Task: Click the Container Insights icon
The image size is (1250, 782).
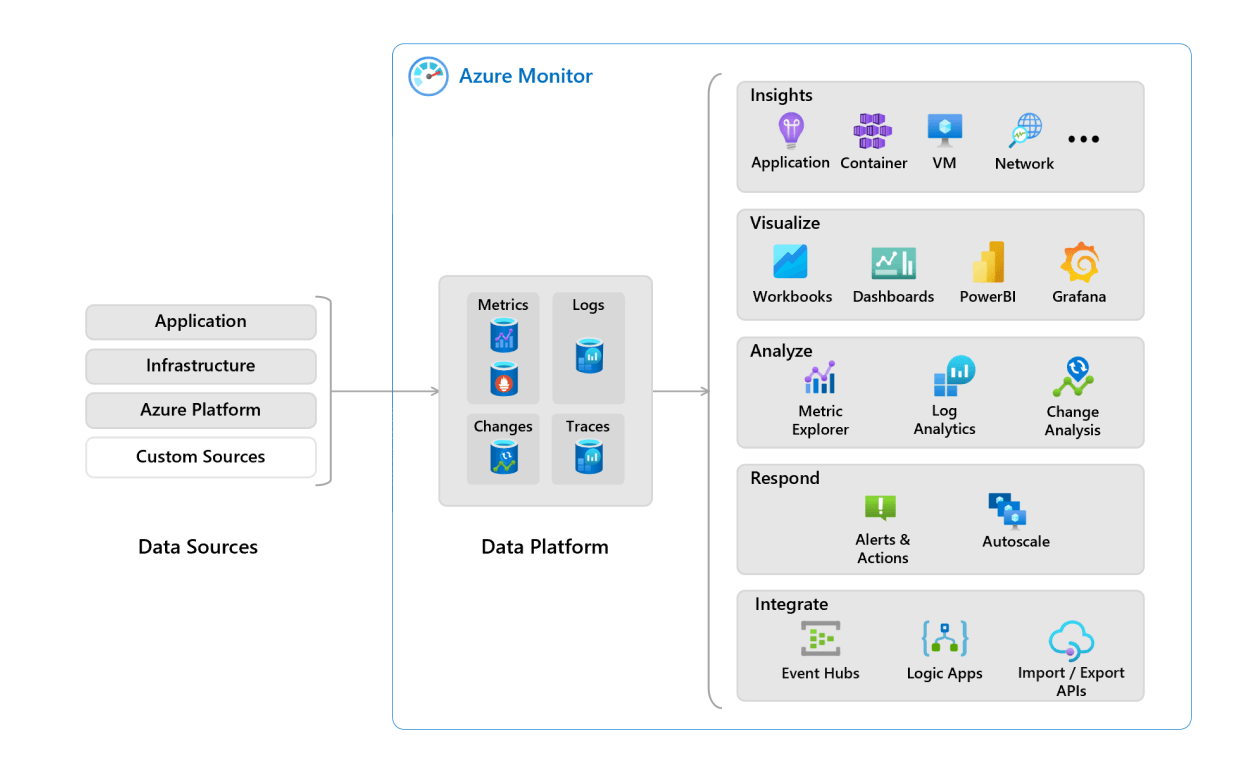Action: pyautogui.click(x=872, y=131)
